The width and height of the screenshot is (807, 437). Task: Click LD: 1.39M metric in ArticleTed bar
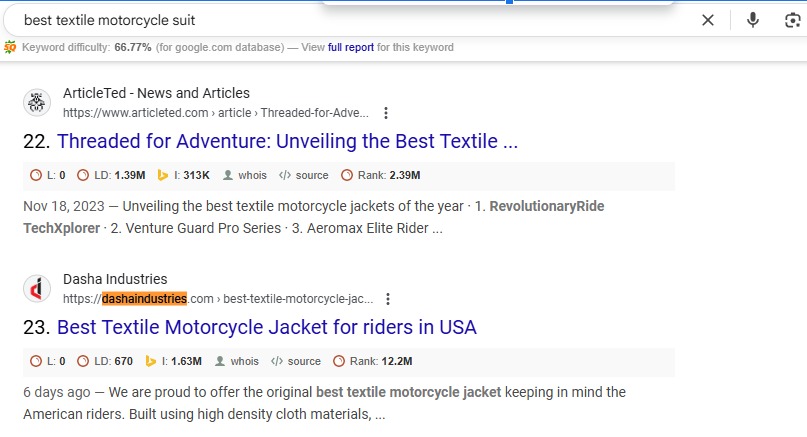click(x=111, y=175)
